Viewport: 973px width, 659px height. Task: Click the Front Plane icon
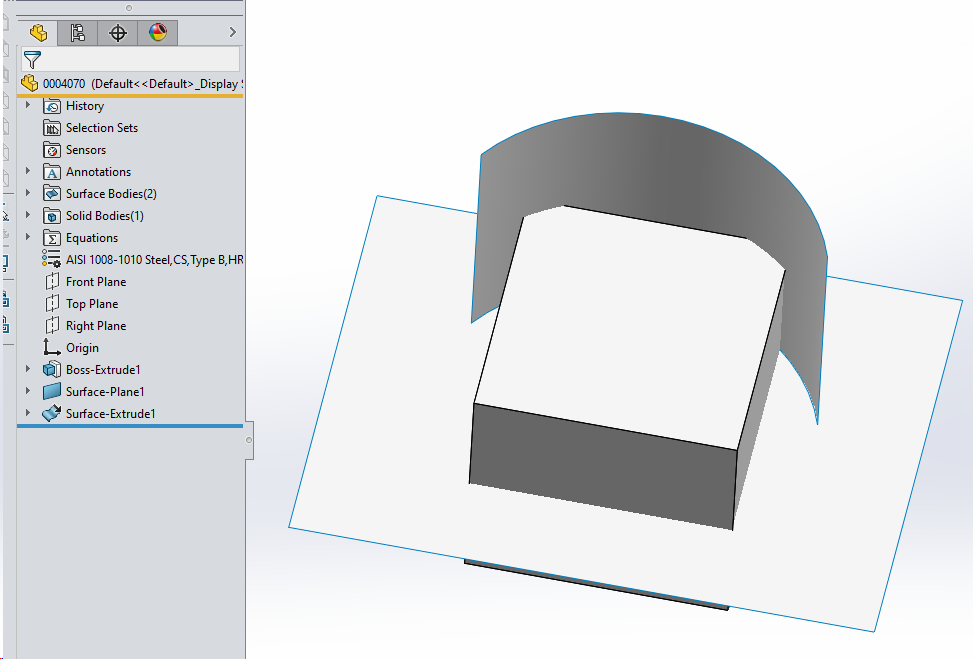(52, 282)
